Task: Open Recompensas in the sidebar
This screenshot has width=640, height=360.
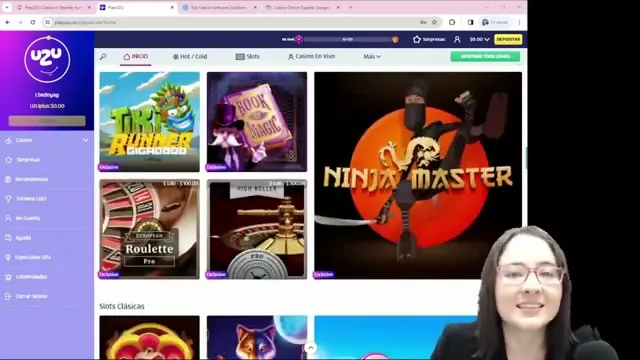Action: (x=31, y=179)
